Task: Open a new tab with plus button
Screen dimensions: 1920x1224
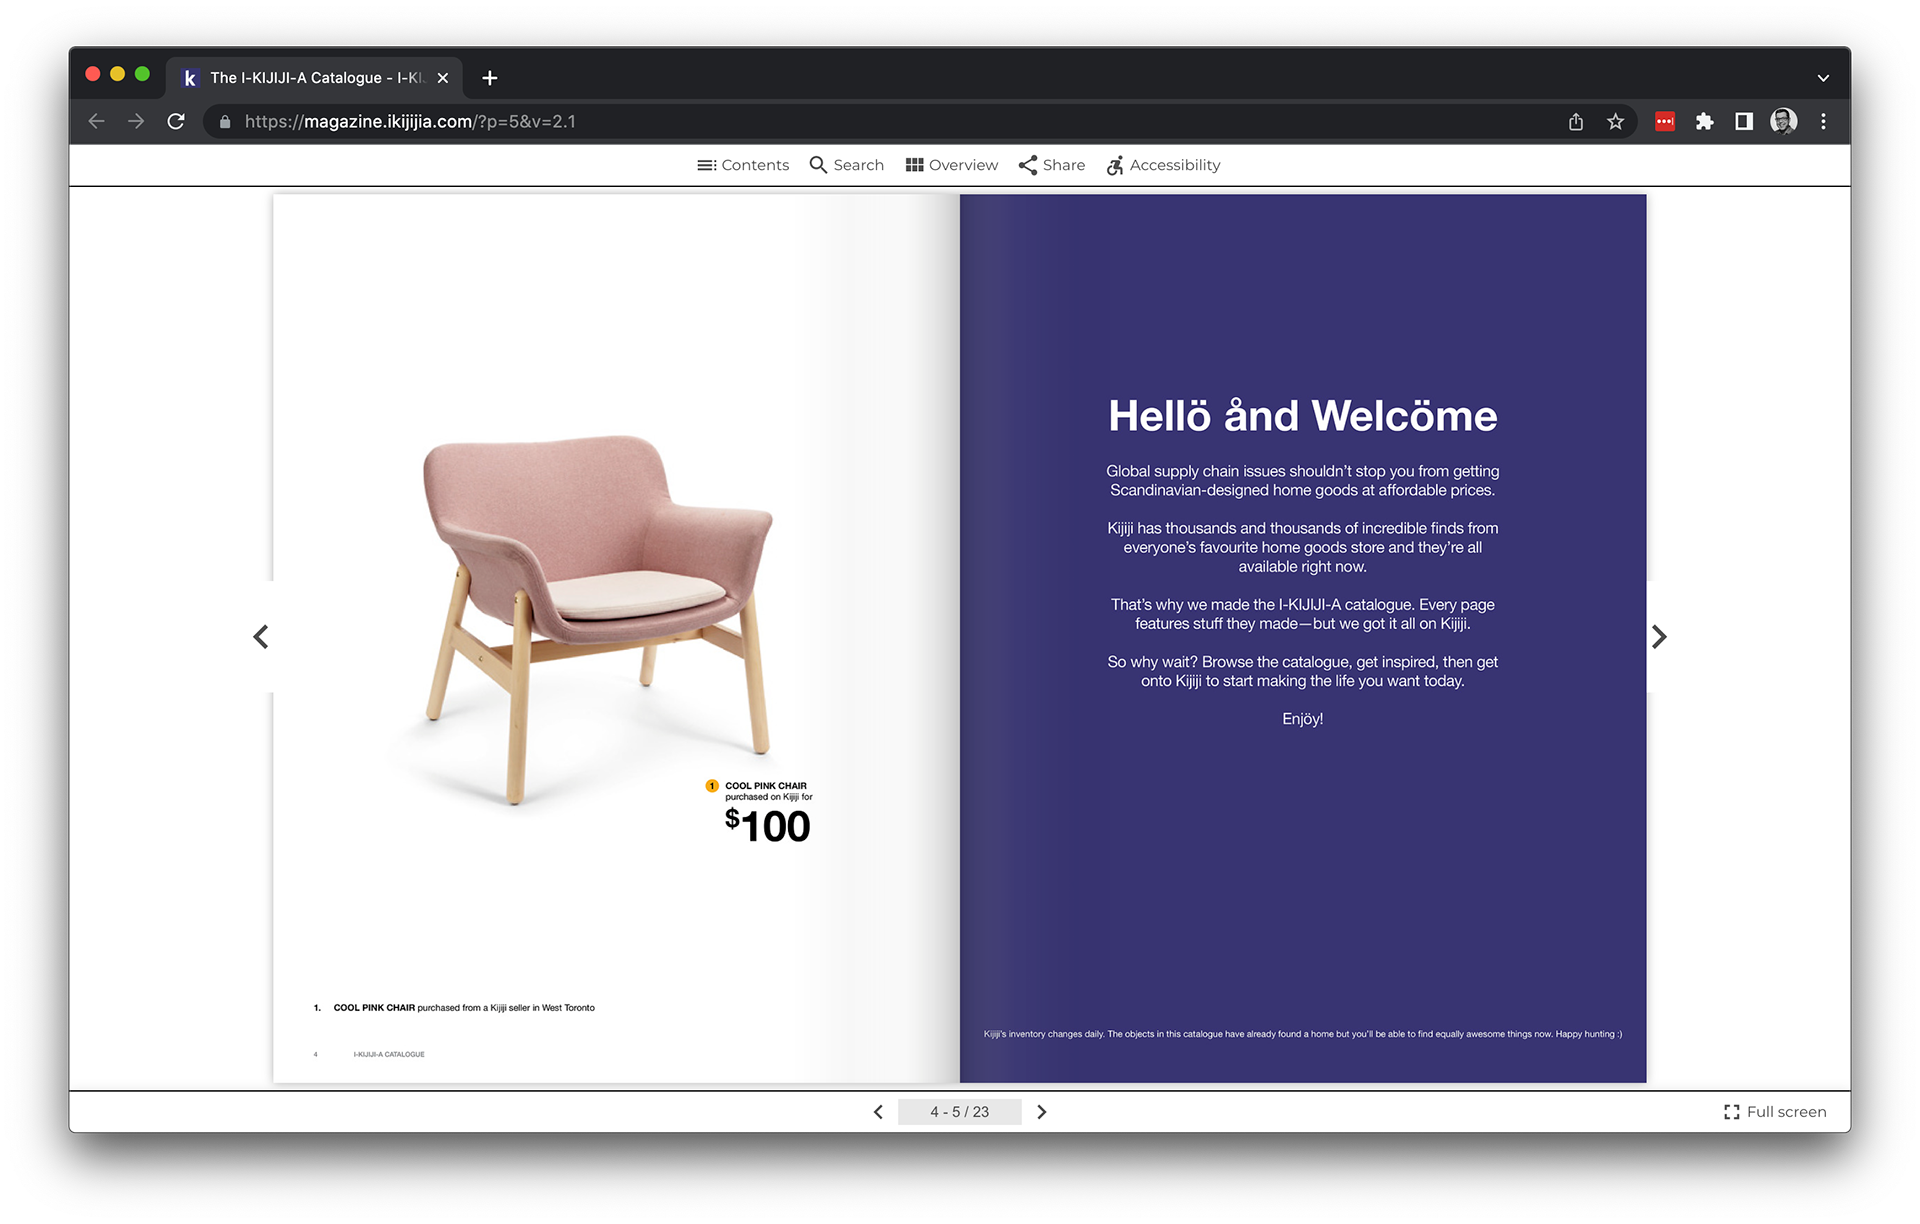Action: (490, 78)
